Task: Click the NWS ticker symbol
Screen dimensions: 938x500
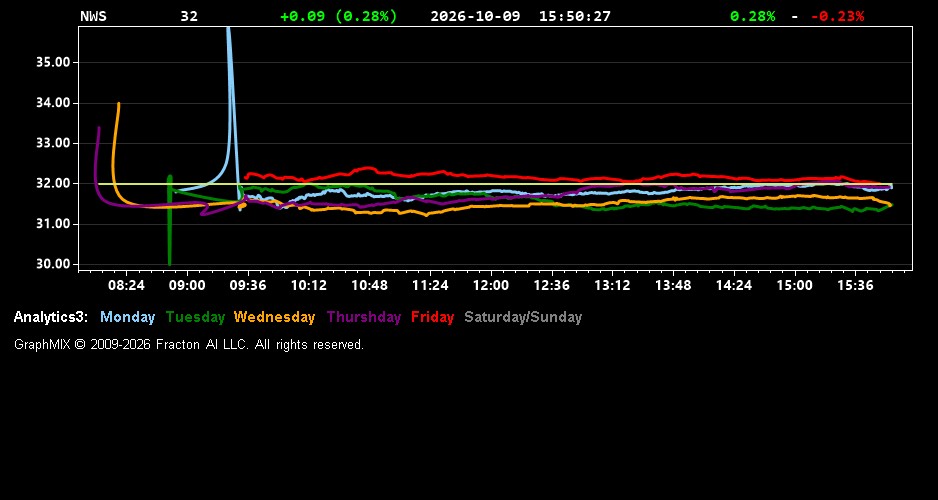Action: click(93, 16)
